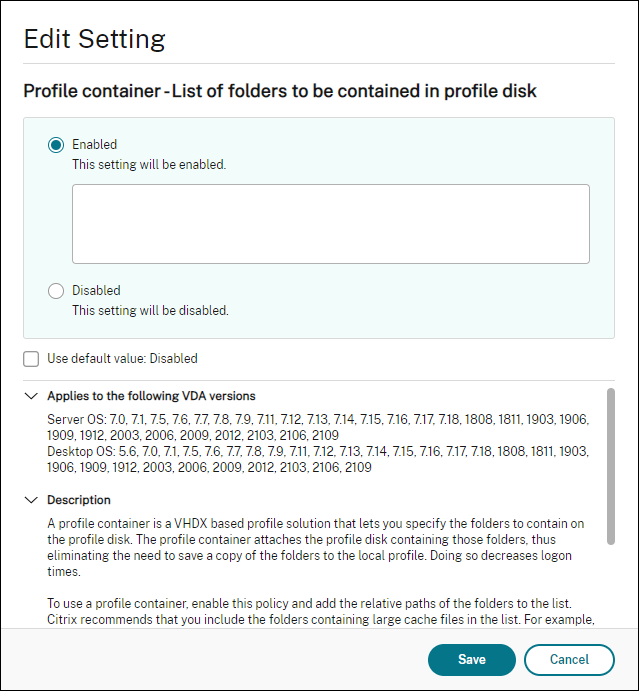Click the 'Enabled' option label
Screen dimensions: 639x691
point(94,145)
